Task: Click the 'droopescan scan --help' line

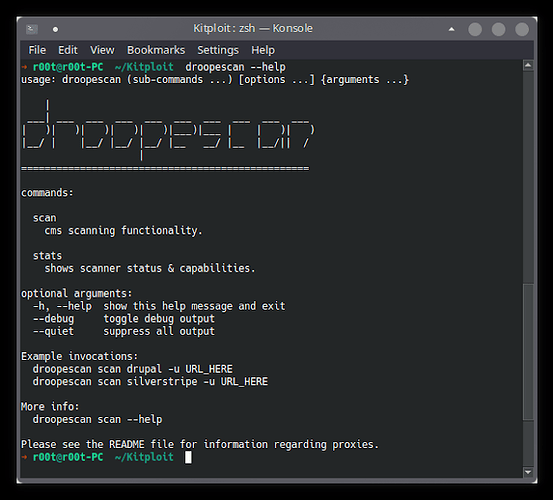Action: tap(97, 419)
